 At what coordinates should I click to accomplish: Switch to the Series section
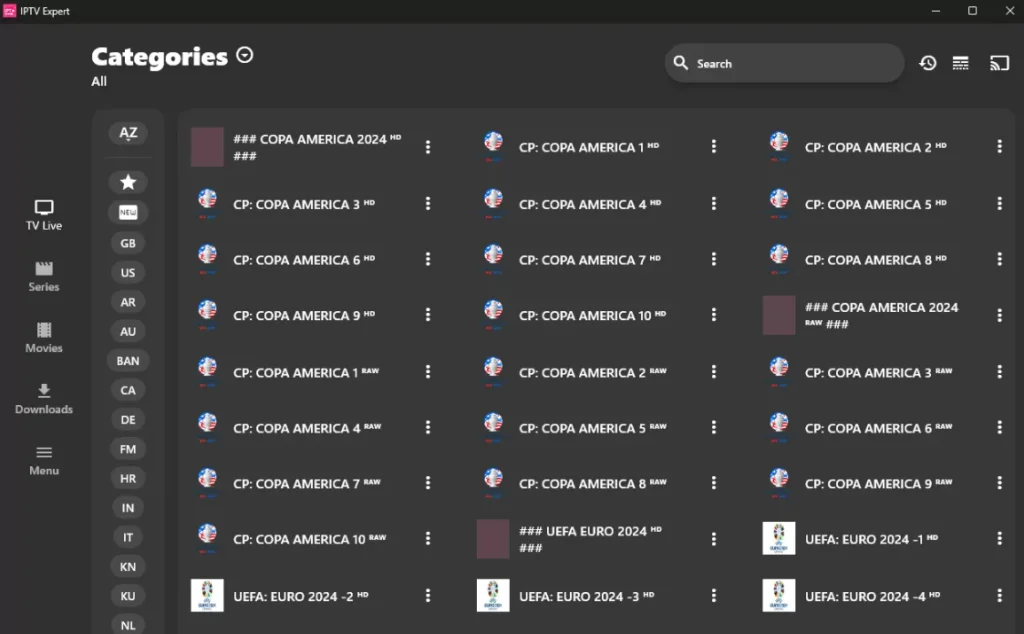[x=43, y=277]
